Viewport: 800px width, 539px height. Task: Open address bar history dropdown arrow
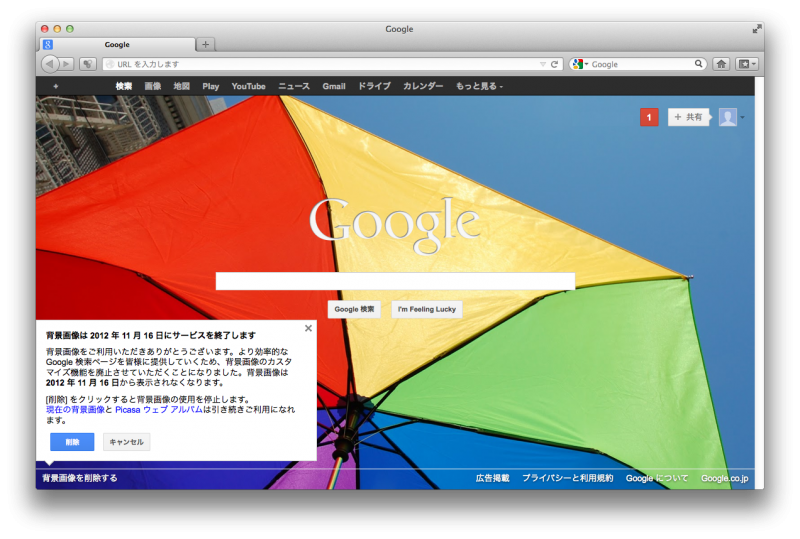point(542,64)
